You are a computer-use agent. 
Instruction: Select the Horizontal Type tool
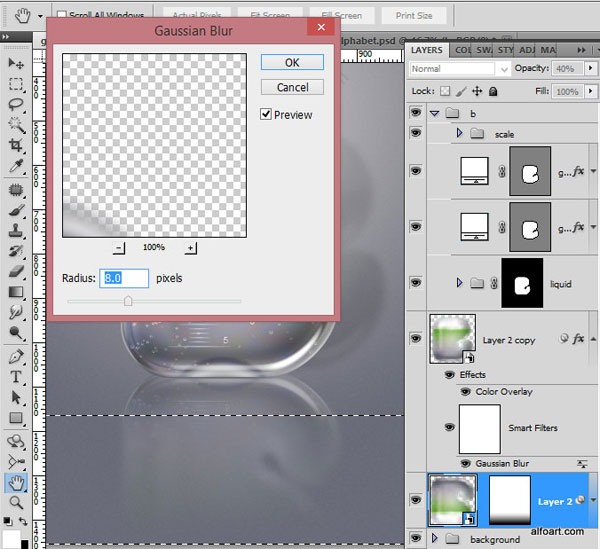(x=16, y=377)
